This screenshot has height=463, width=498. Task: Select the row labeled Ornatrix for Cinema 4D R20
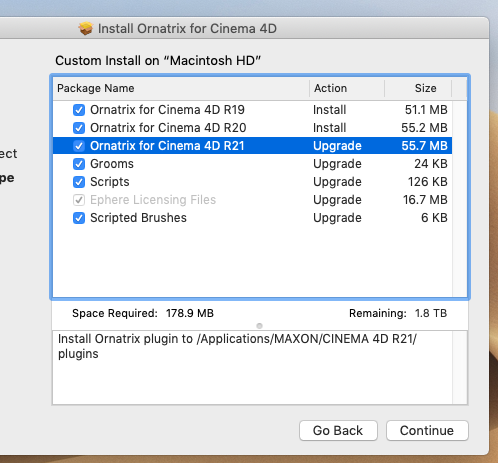point(252,128)
